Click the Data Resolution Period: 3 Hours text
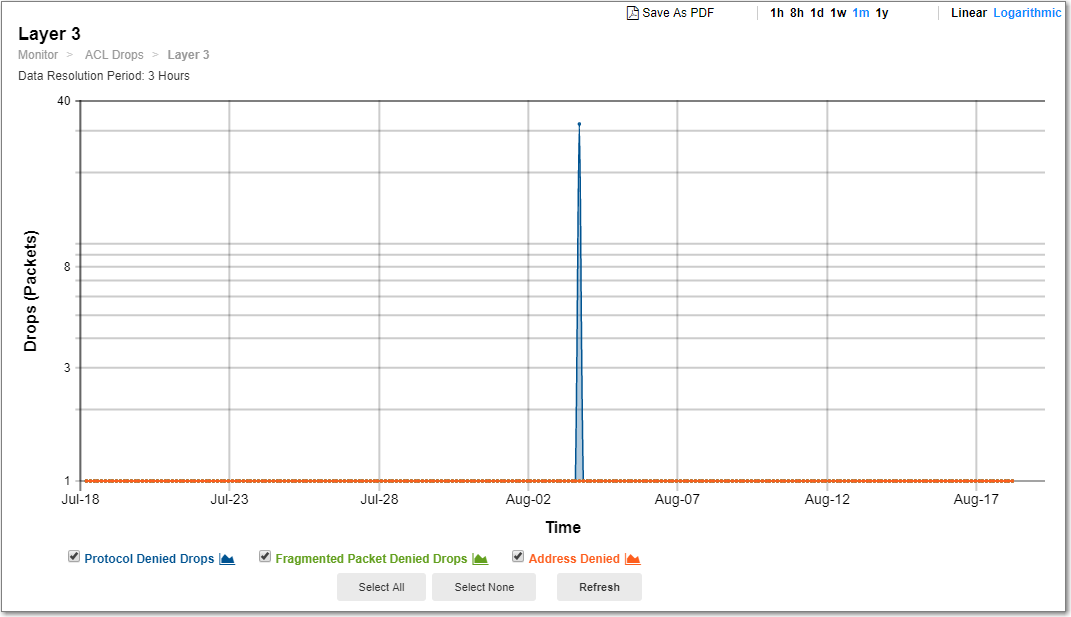This screenshot has width=1071, height=617. 104,76
